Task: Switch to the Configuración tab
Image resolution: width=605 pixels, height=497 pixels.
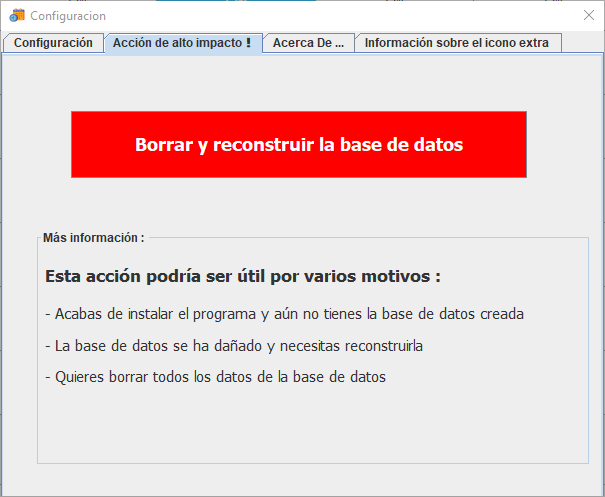Action: click(x=53, y=43)
